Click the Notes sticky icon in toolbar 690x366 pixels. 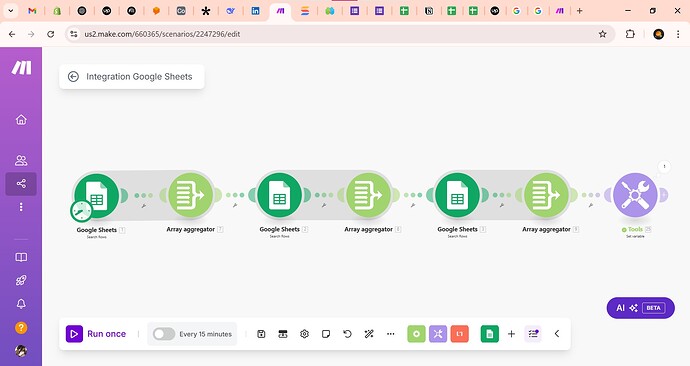326,334
